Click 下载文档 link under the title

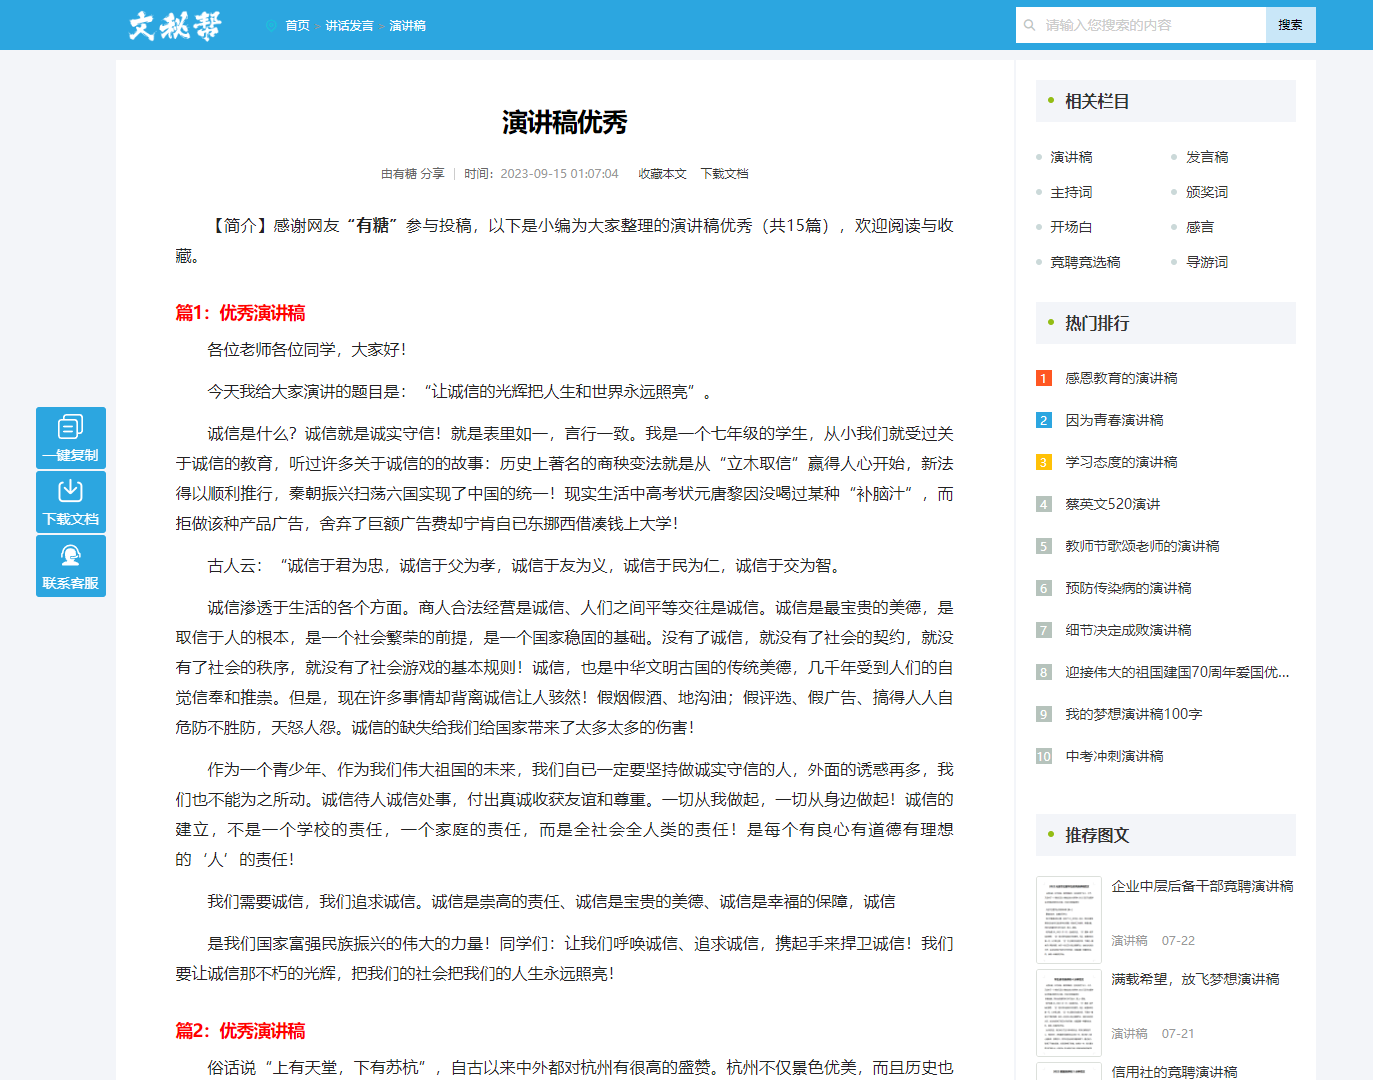(x=724, y=174)
